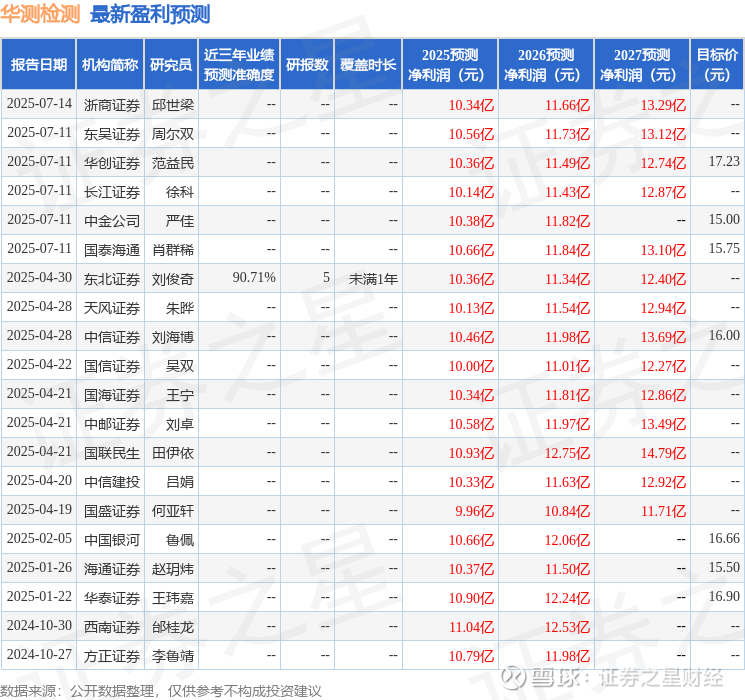Click the 东北证券 institution cell

[x=112, y=279]
